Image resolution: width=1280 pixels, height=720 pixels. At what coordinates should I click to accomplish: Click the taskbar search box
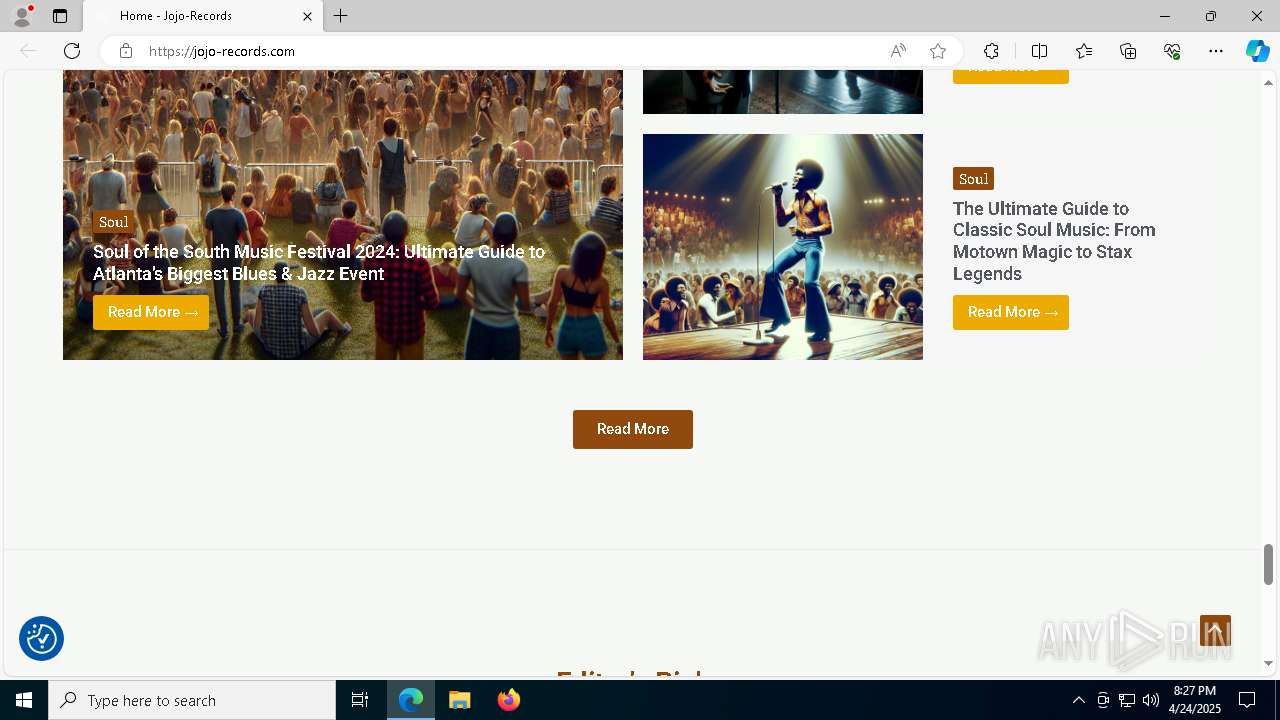point(192,700)
